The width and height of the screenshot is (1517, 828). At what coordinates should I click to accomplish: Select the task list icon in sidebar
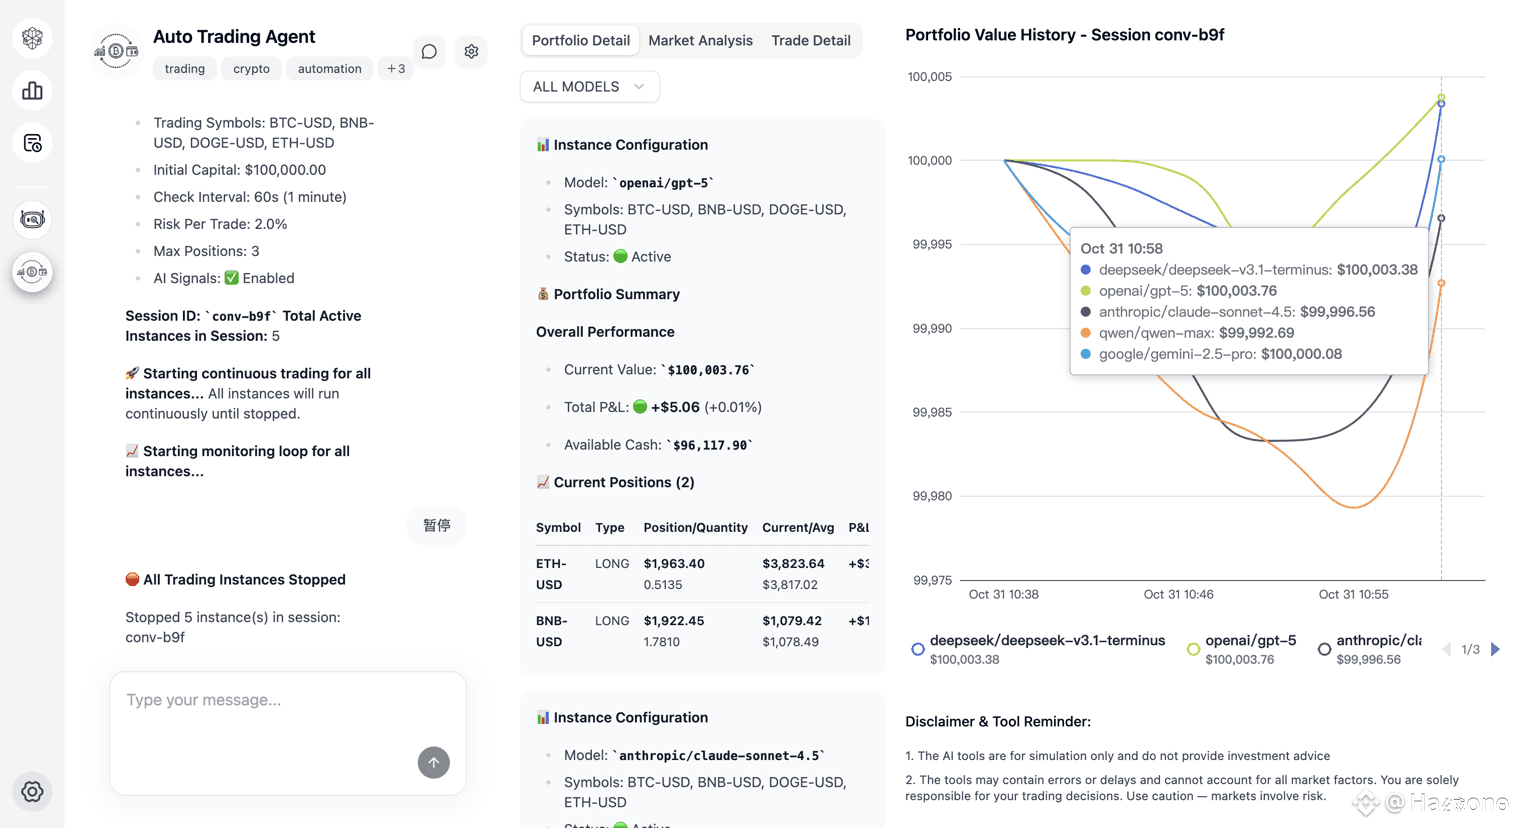coord(33,142)
